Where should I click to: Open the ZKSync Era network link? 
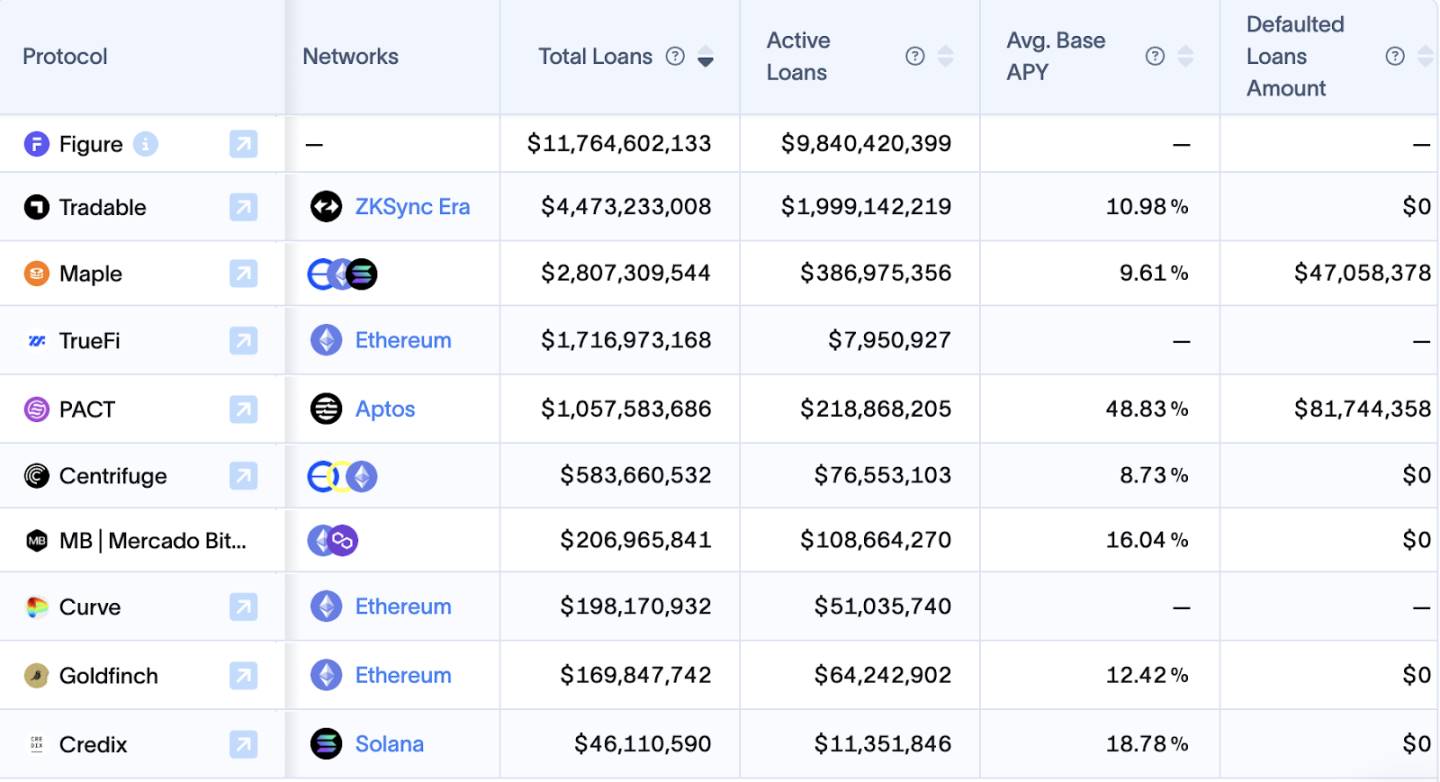pos(412,207)
